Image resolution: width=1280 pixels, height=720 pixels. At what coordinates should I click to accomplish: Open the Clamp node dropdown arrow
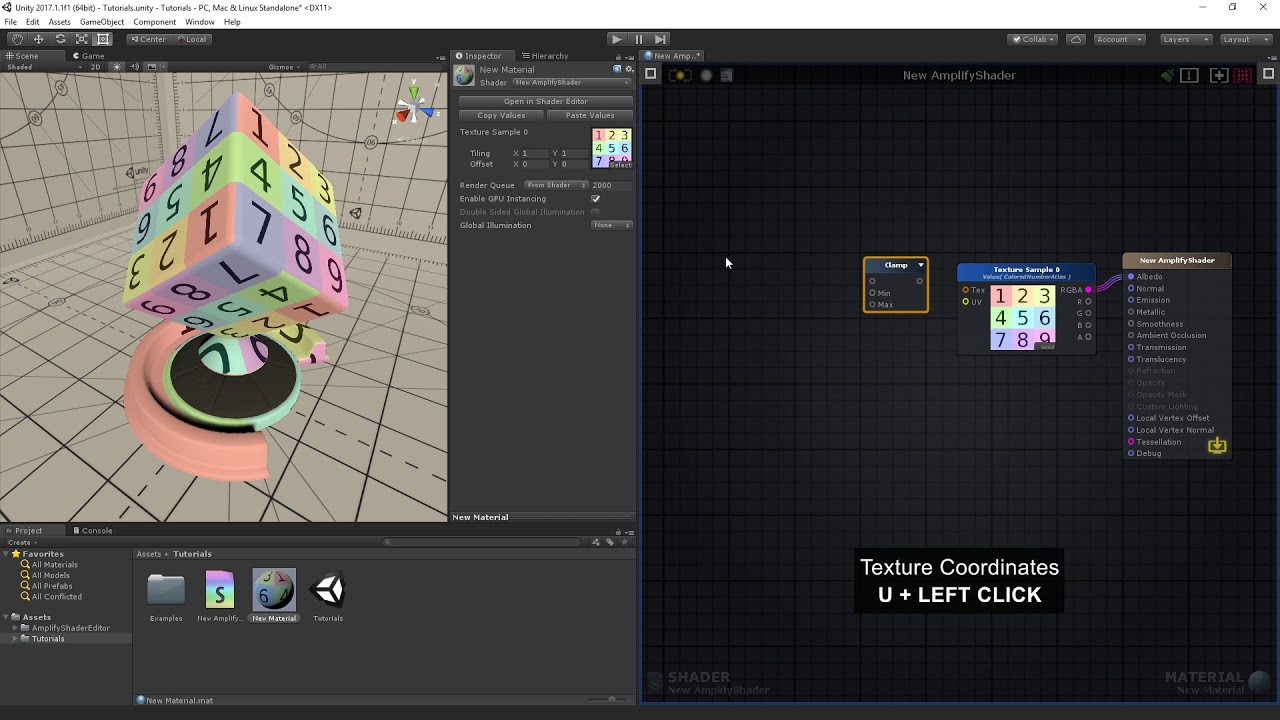pos(921,265)
